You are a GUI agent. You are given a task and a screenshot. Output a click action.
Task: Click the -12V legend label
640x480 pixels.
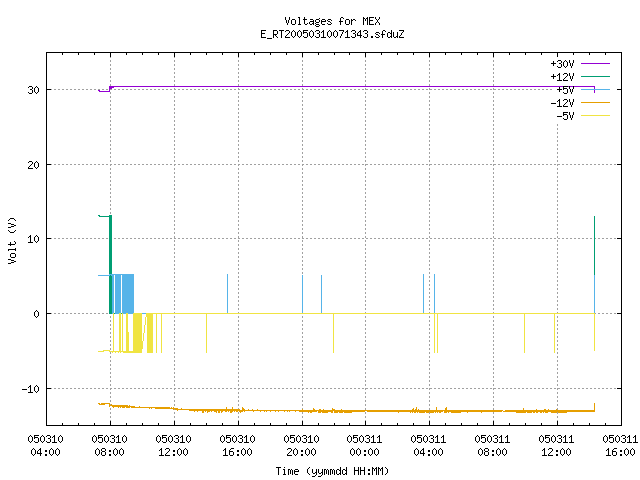[562, 103]
